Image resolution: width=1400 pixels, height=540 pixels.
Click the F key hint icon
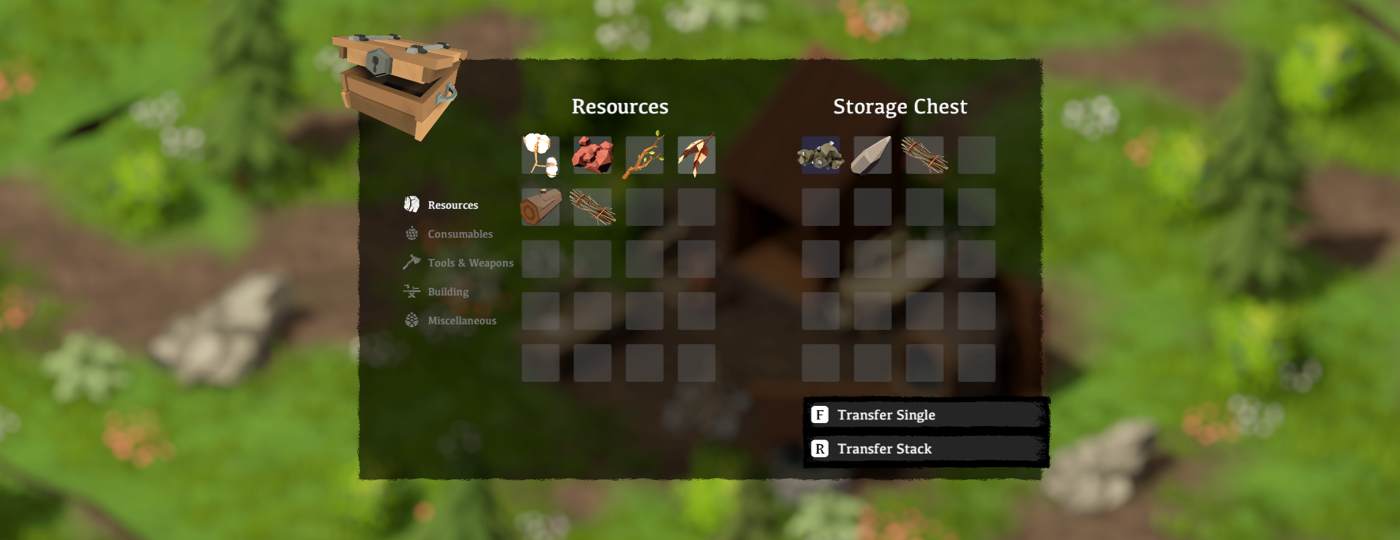pos(820,415)
